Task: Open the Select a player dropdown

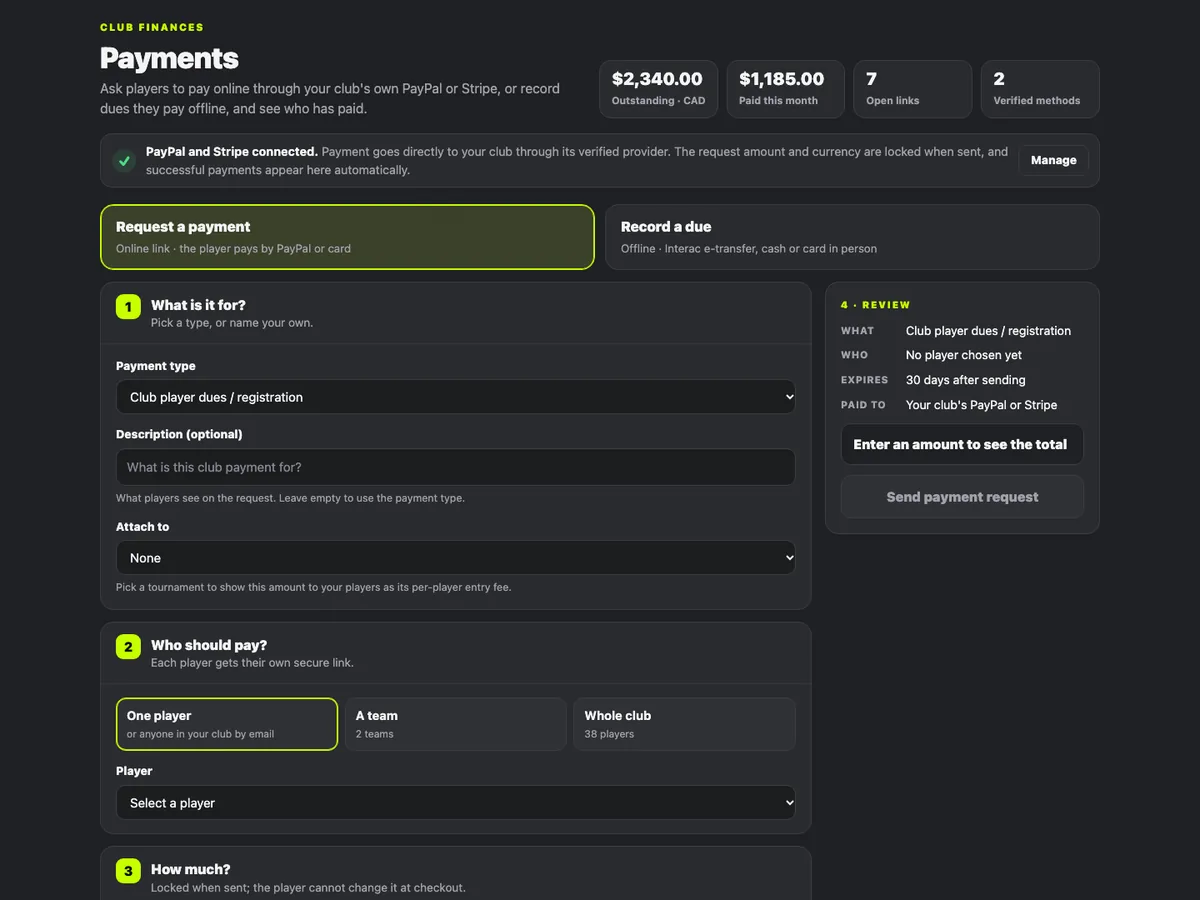Action: 456,803
